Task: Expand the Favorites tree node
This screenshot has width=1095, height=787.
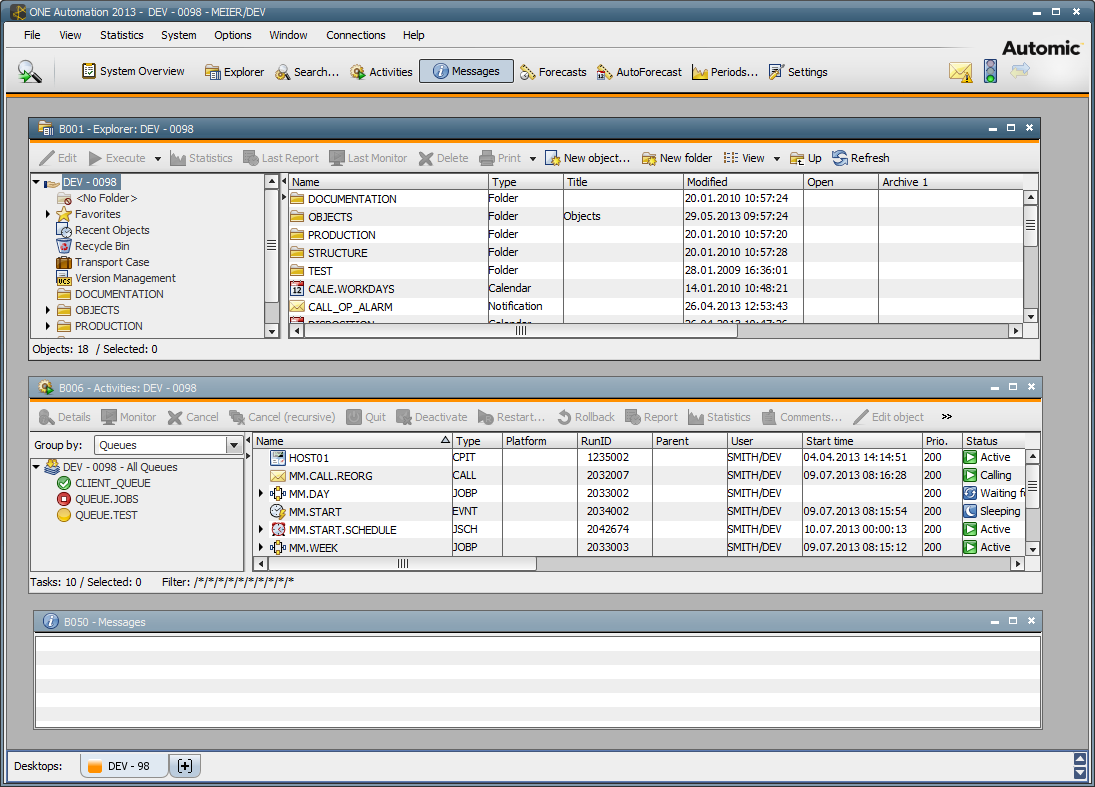Action: [x=47, y=214]
